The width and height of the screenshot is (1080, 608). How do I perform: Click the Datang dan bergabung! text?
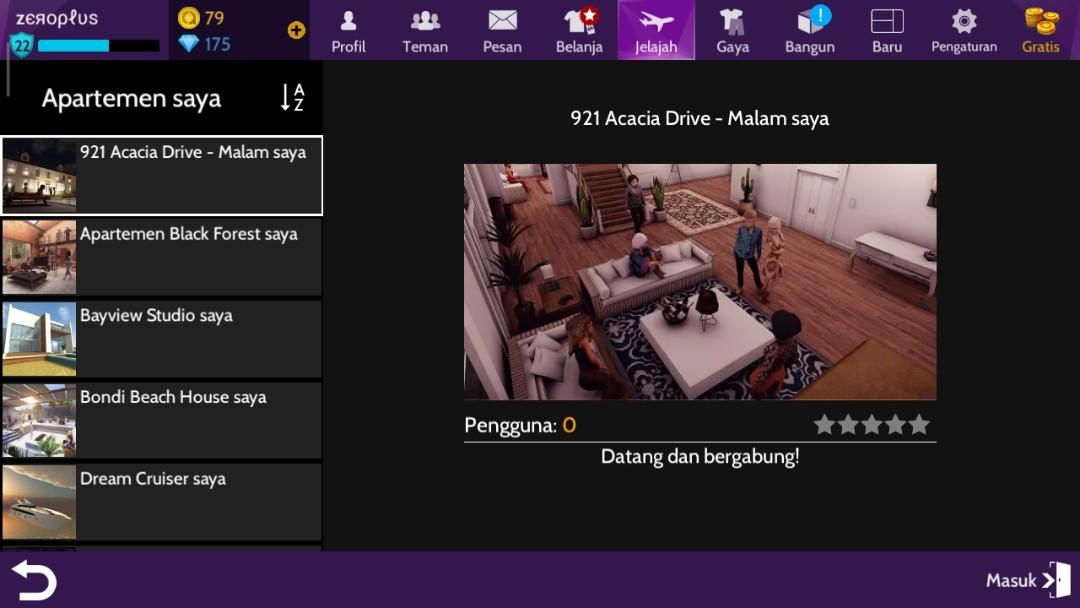pyautogui.click(x=700, y=457)
